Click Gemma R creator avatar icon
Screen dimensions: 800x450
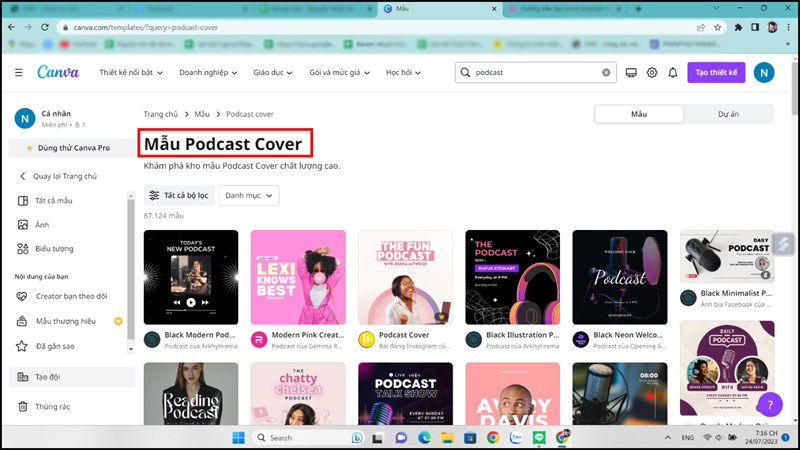pyautogui.click(x=259, y=340)
